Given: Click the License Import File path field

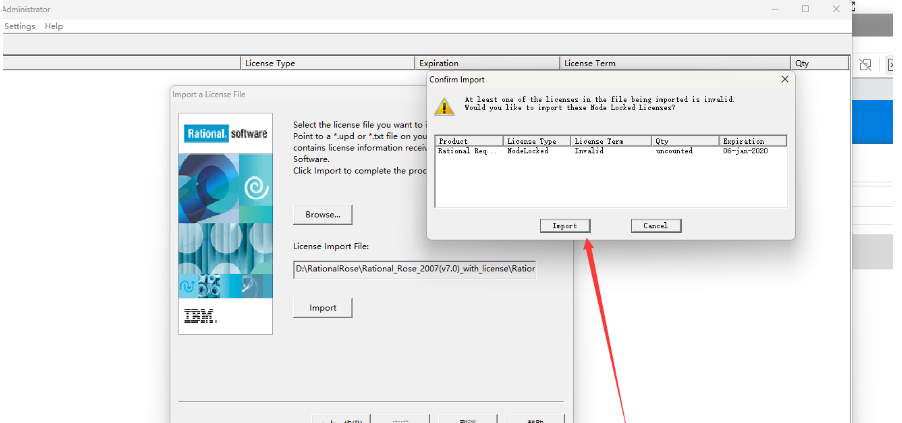Looking at the screenshot, I should pos(415,269).
